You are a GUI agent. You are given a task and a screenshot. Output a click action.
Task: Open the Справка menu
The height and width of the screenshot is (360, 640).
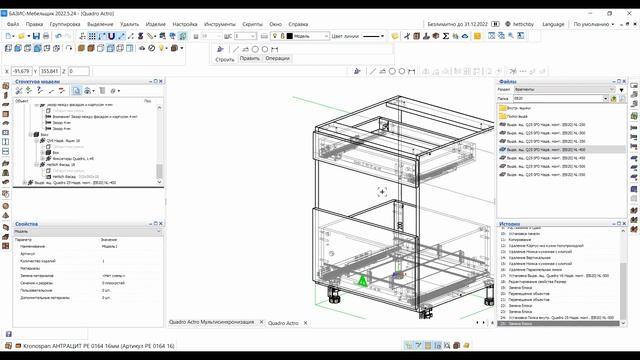(298, 24)
